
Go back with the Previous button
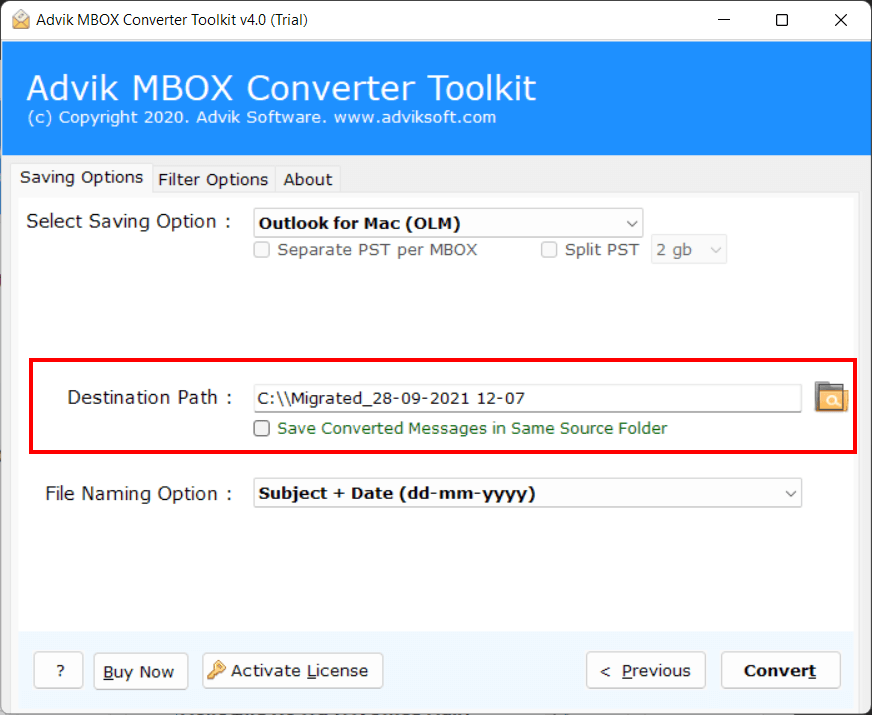[x=646, y=671]
